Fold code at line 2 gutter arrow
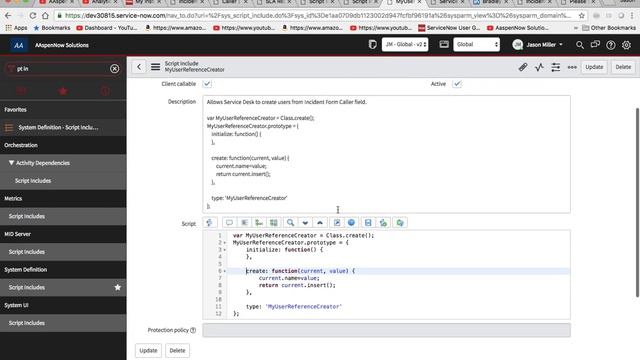The height and width of the screenshot is (360, 640). point(224,243)
